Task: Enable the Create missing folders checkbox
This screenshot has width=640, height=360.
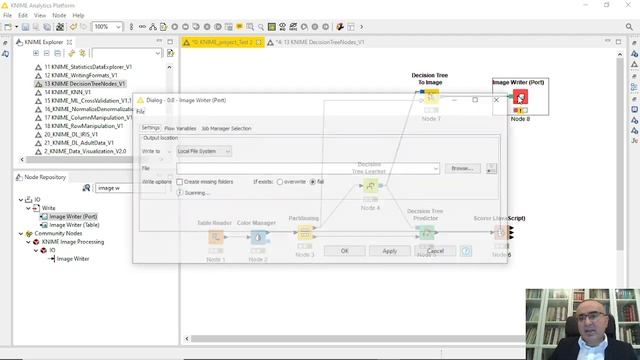Action: pos(180,182)
